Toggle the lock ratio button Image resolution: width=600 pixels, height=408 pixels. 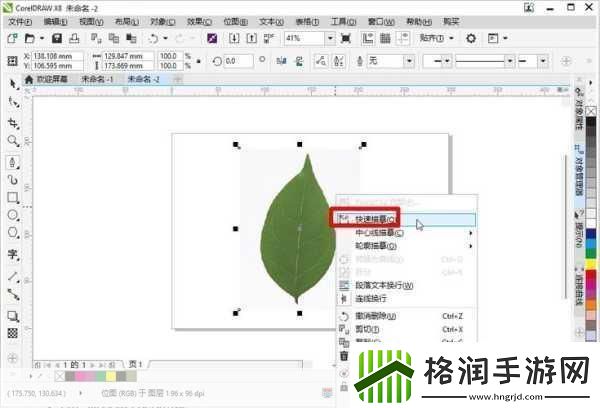(199, 61)
